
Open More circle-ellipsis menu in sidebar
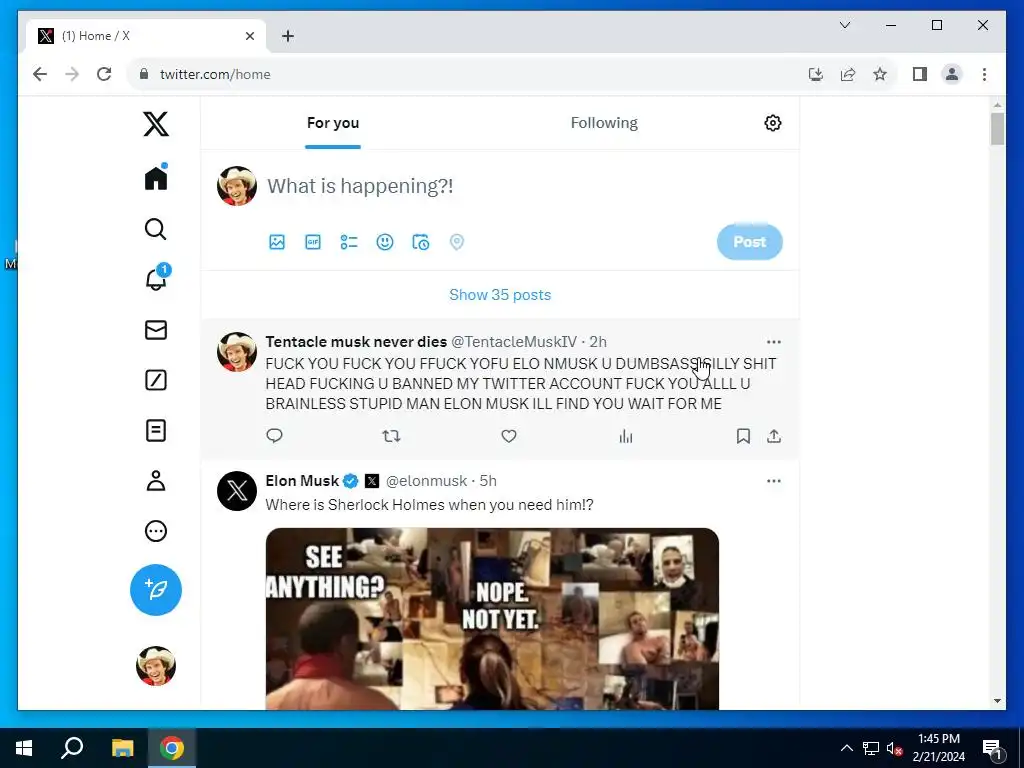tap(155, 531)
